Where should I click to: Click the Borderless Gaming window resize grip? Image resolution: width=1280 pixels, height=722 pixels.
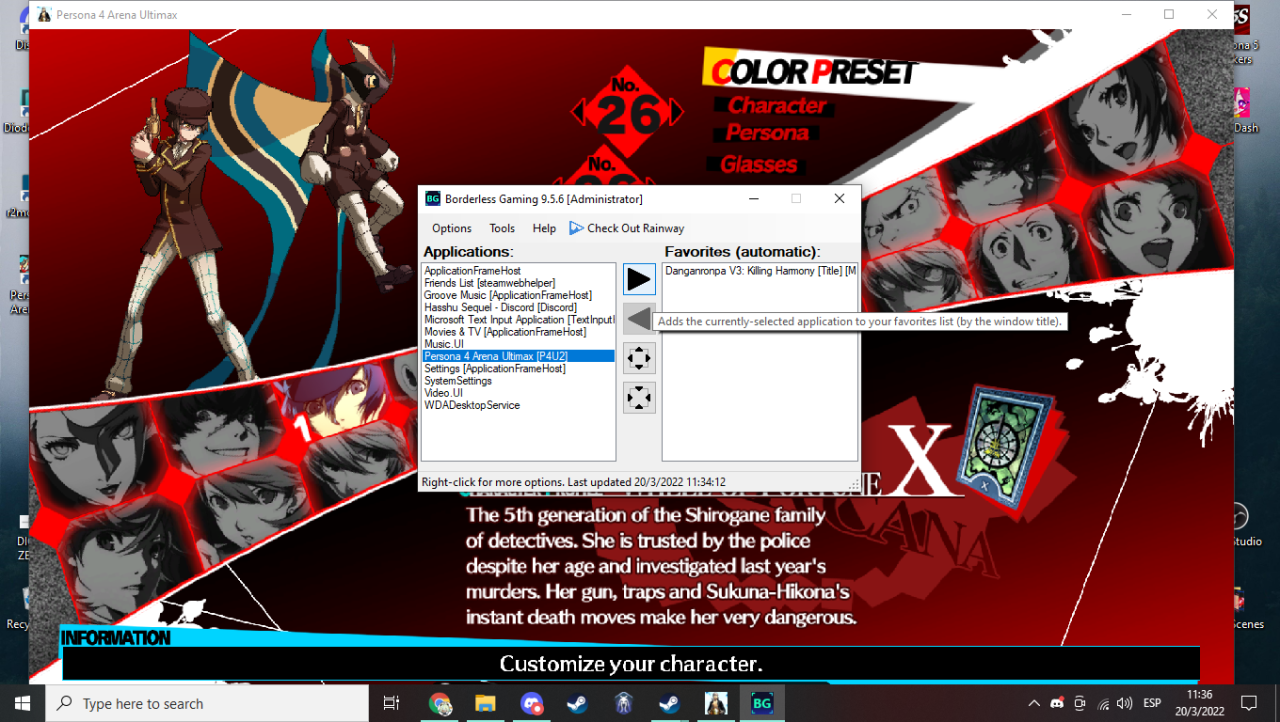[x=854, y=486]
